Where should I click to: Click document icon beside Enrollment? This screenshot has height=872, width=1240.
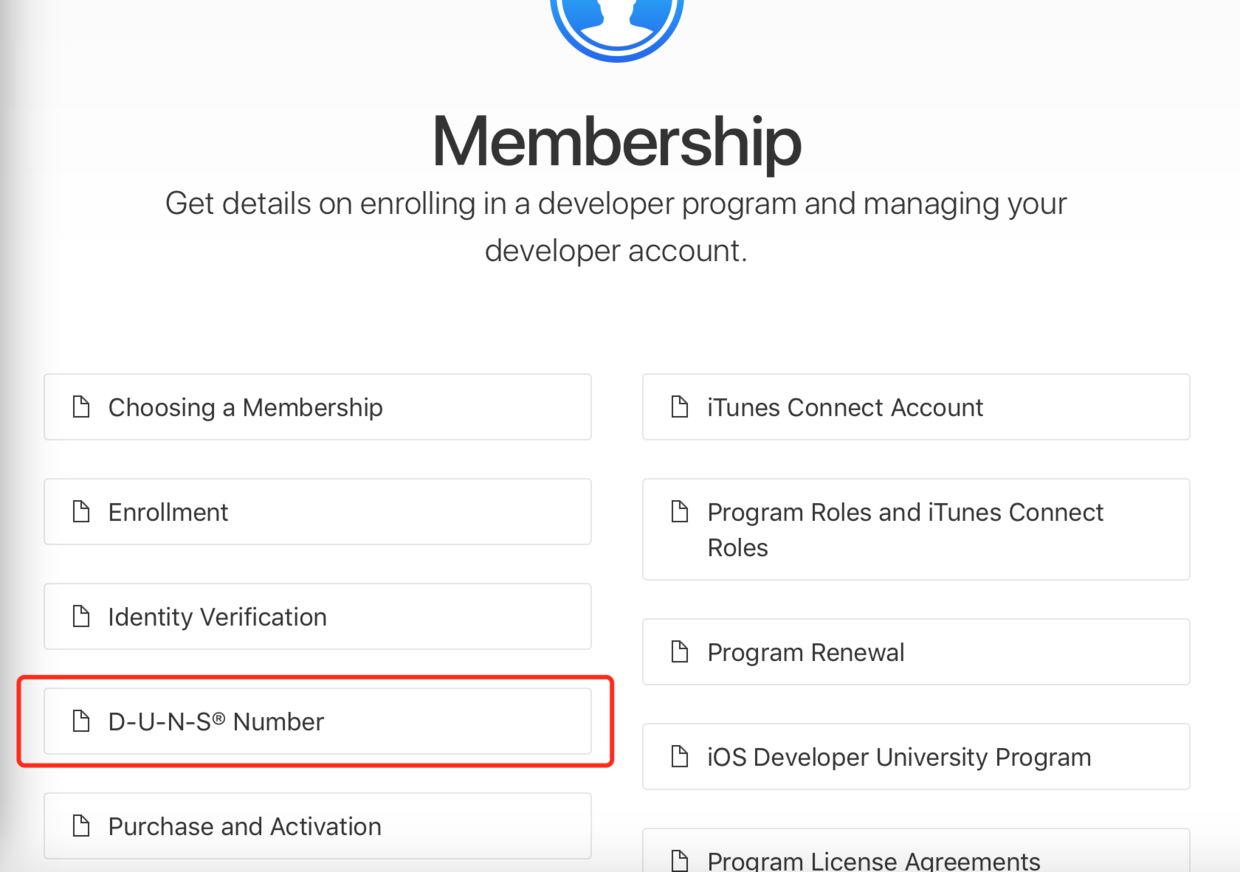pos(81,512)
